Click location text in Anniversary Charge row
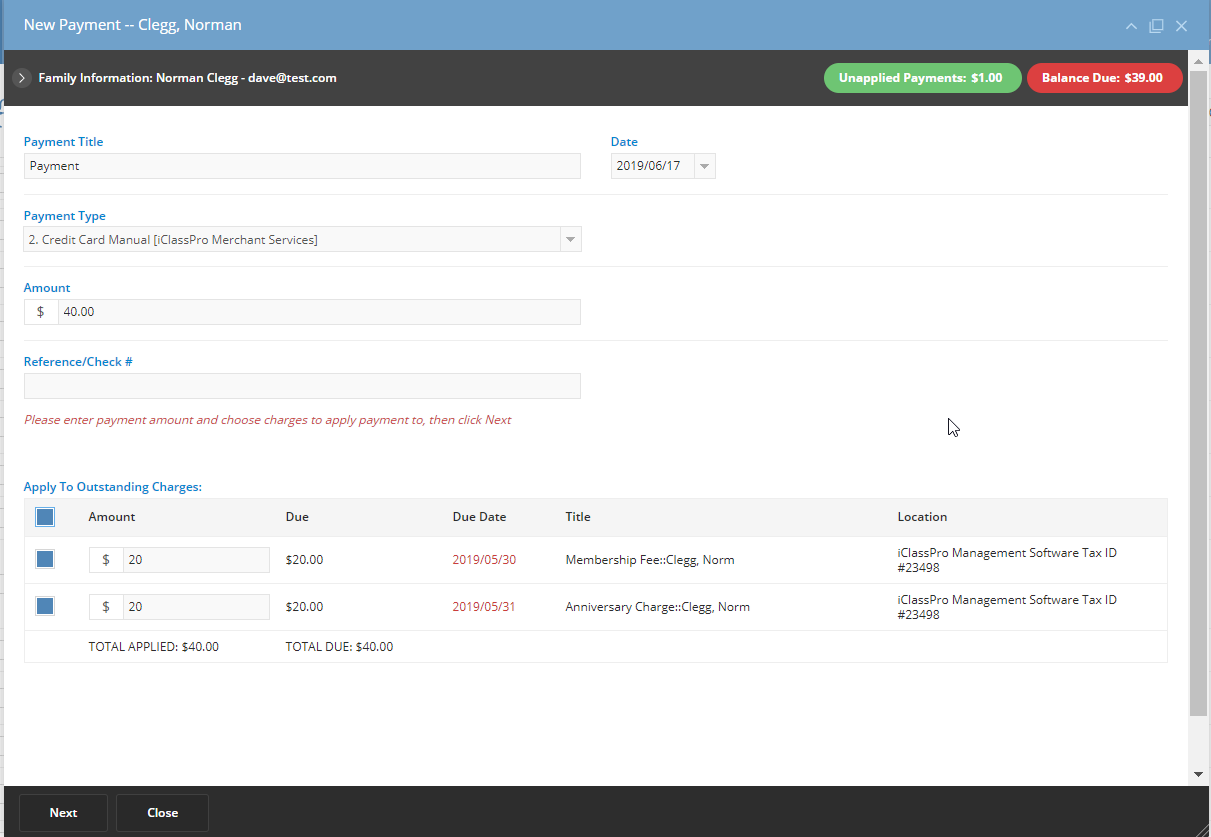Image resolution: width=1211 pixels, height=837 pixels. coord(1007,607)
